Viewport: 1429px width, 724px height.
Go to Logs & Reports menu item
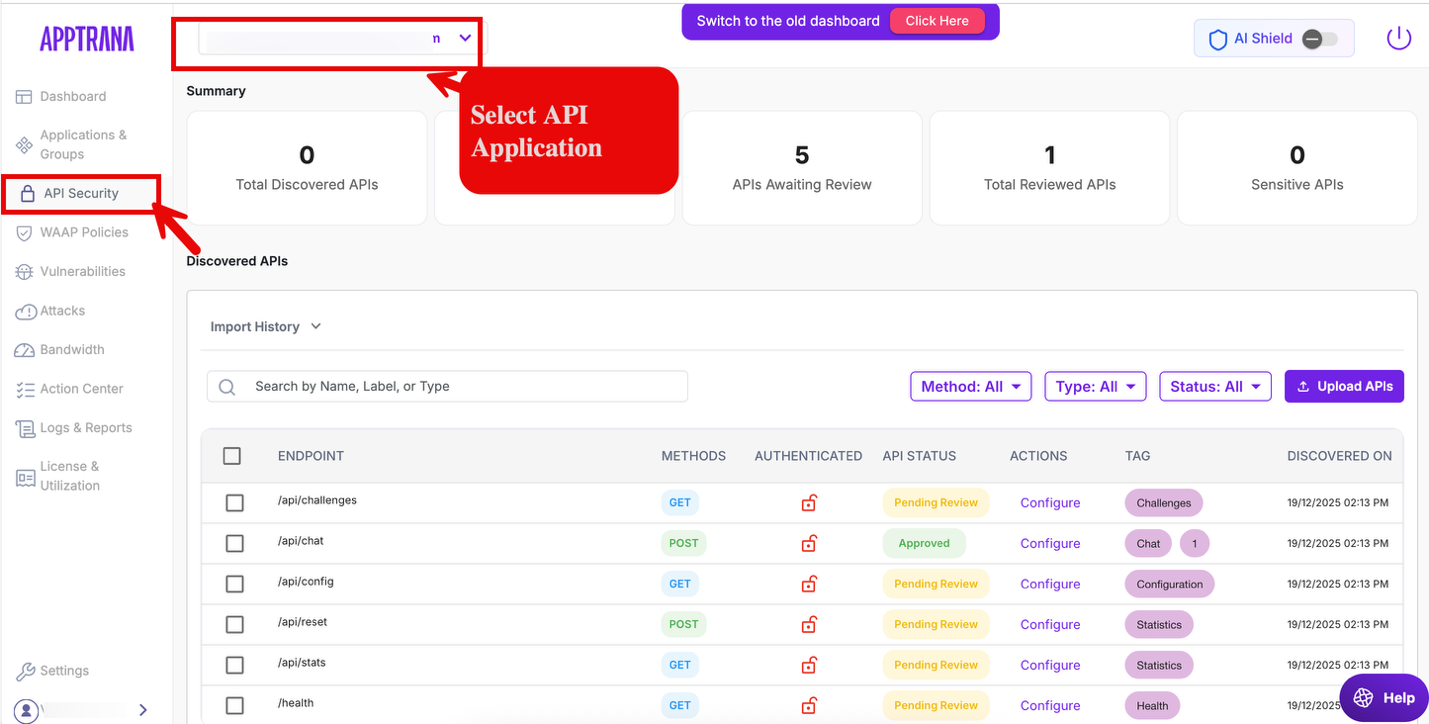(86, 428)
